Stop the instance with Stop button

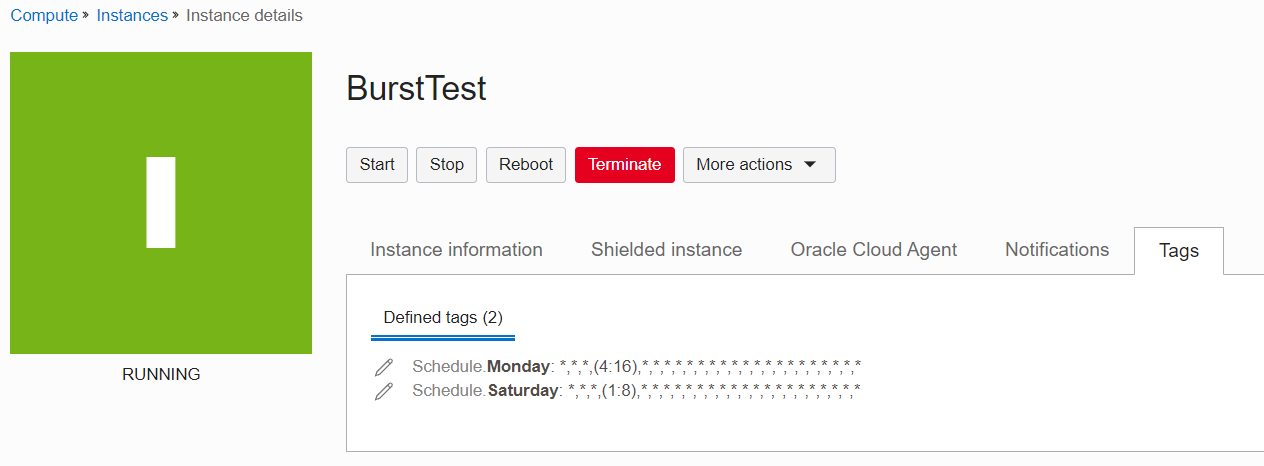click(447, 165)
